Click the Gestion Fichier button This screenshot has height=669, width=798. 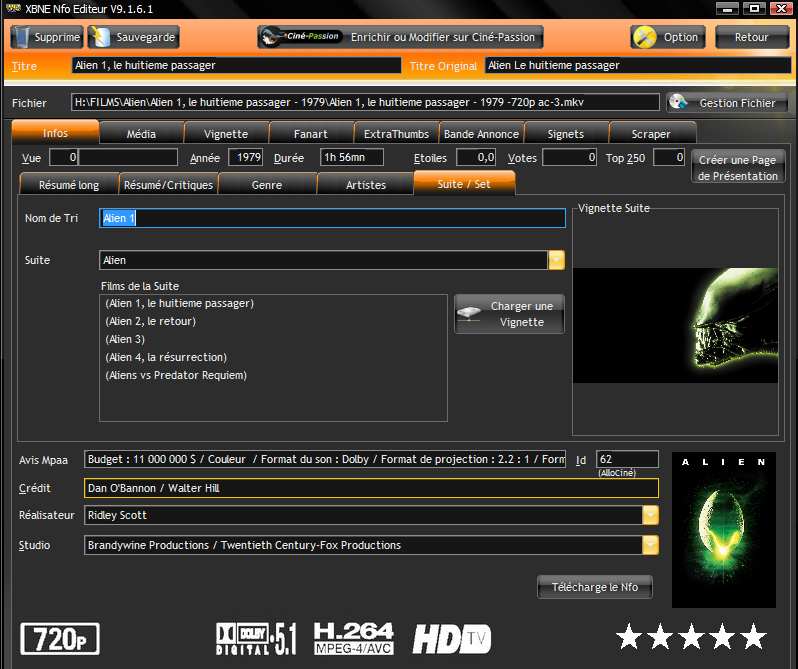coord(727,102)
